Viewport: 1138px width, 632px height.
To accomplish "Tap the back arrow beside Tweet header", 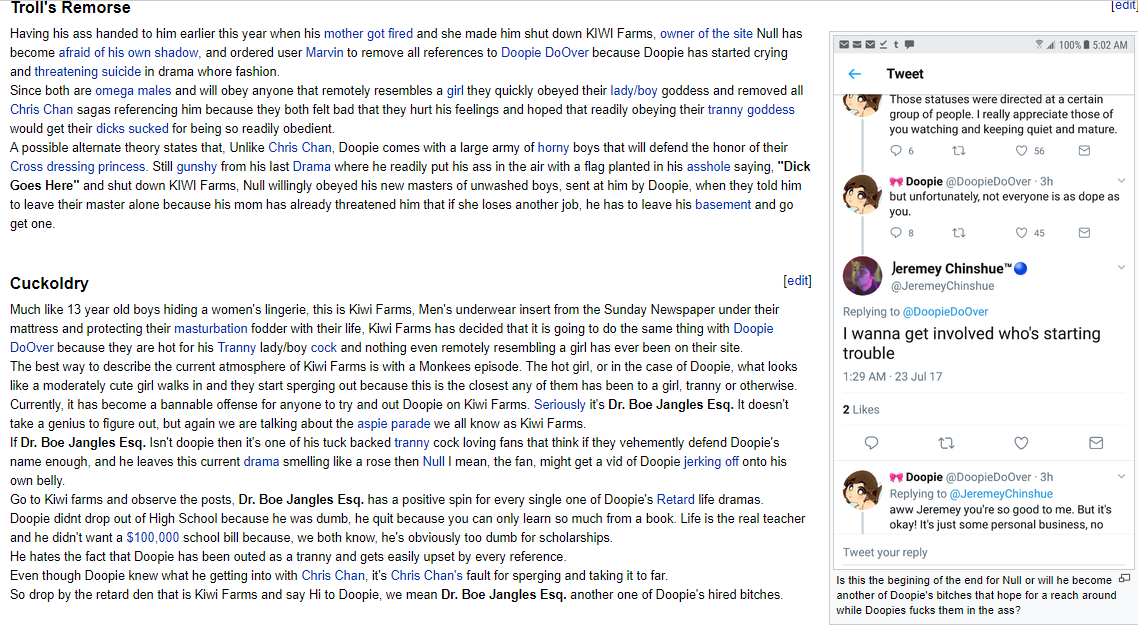I will (854, 74).
